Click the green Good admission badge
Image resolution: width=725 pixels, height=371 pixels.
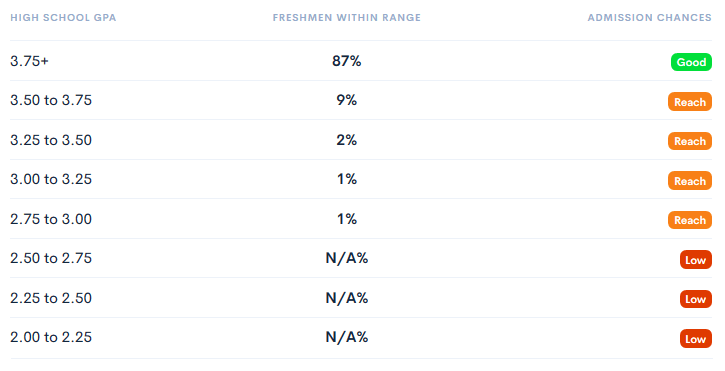(x=691, y=62)
